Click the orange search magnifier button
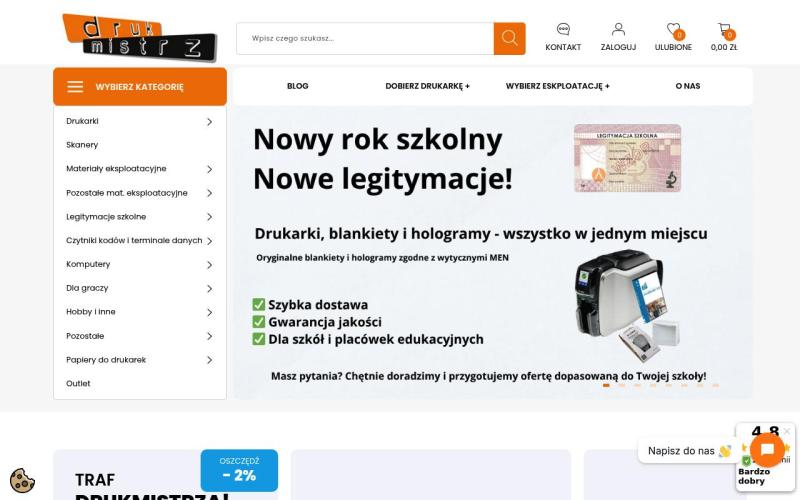Image resolution: width=800 pixels, height=500 pixels. [509, 38]
